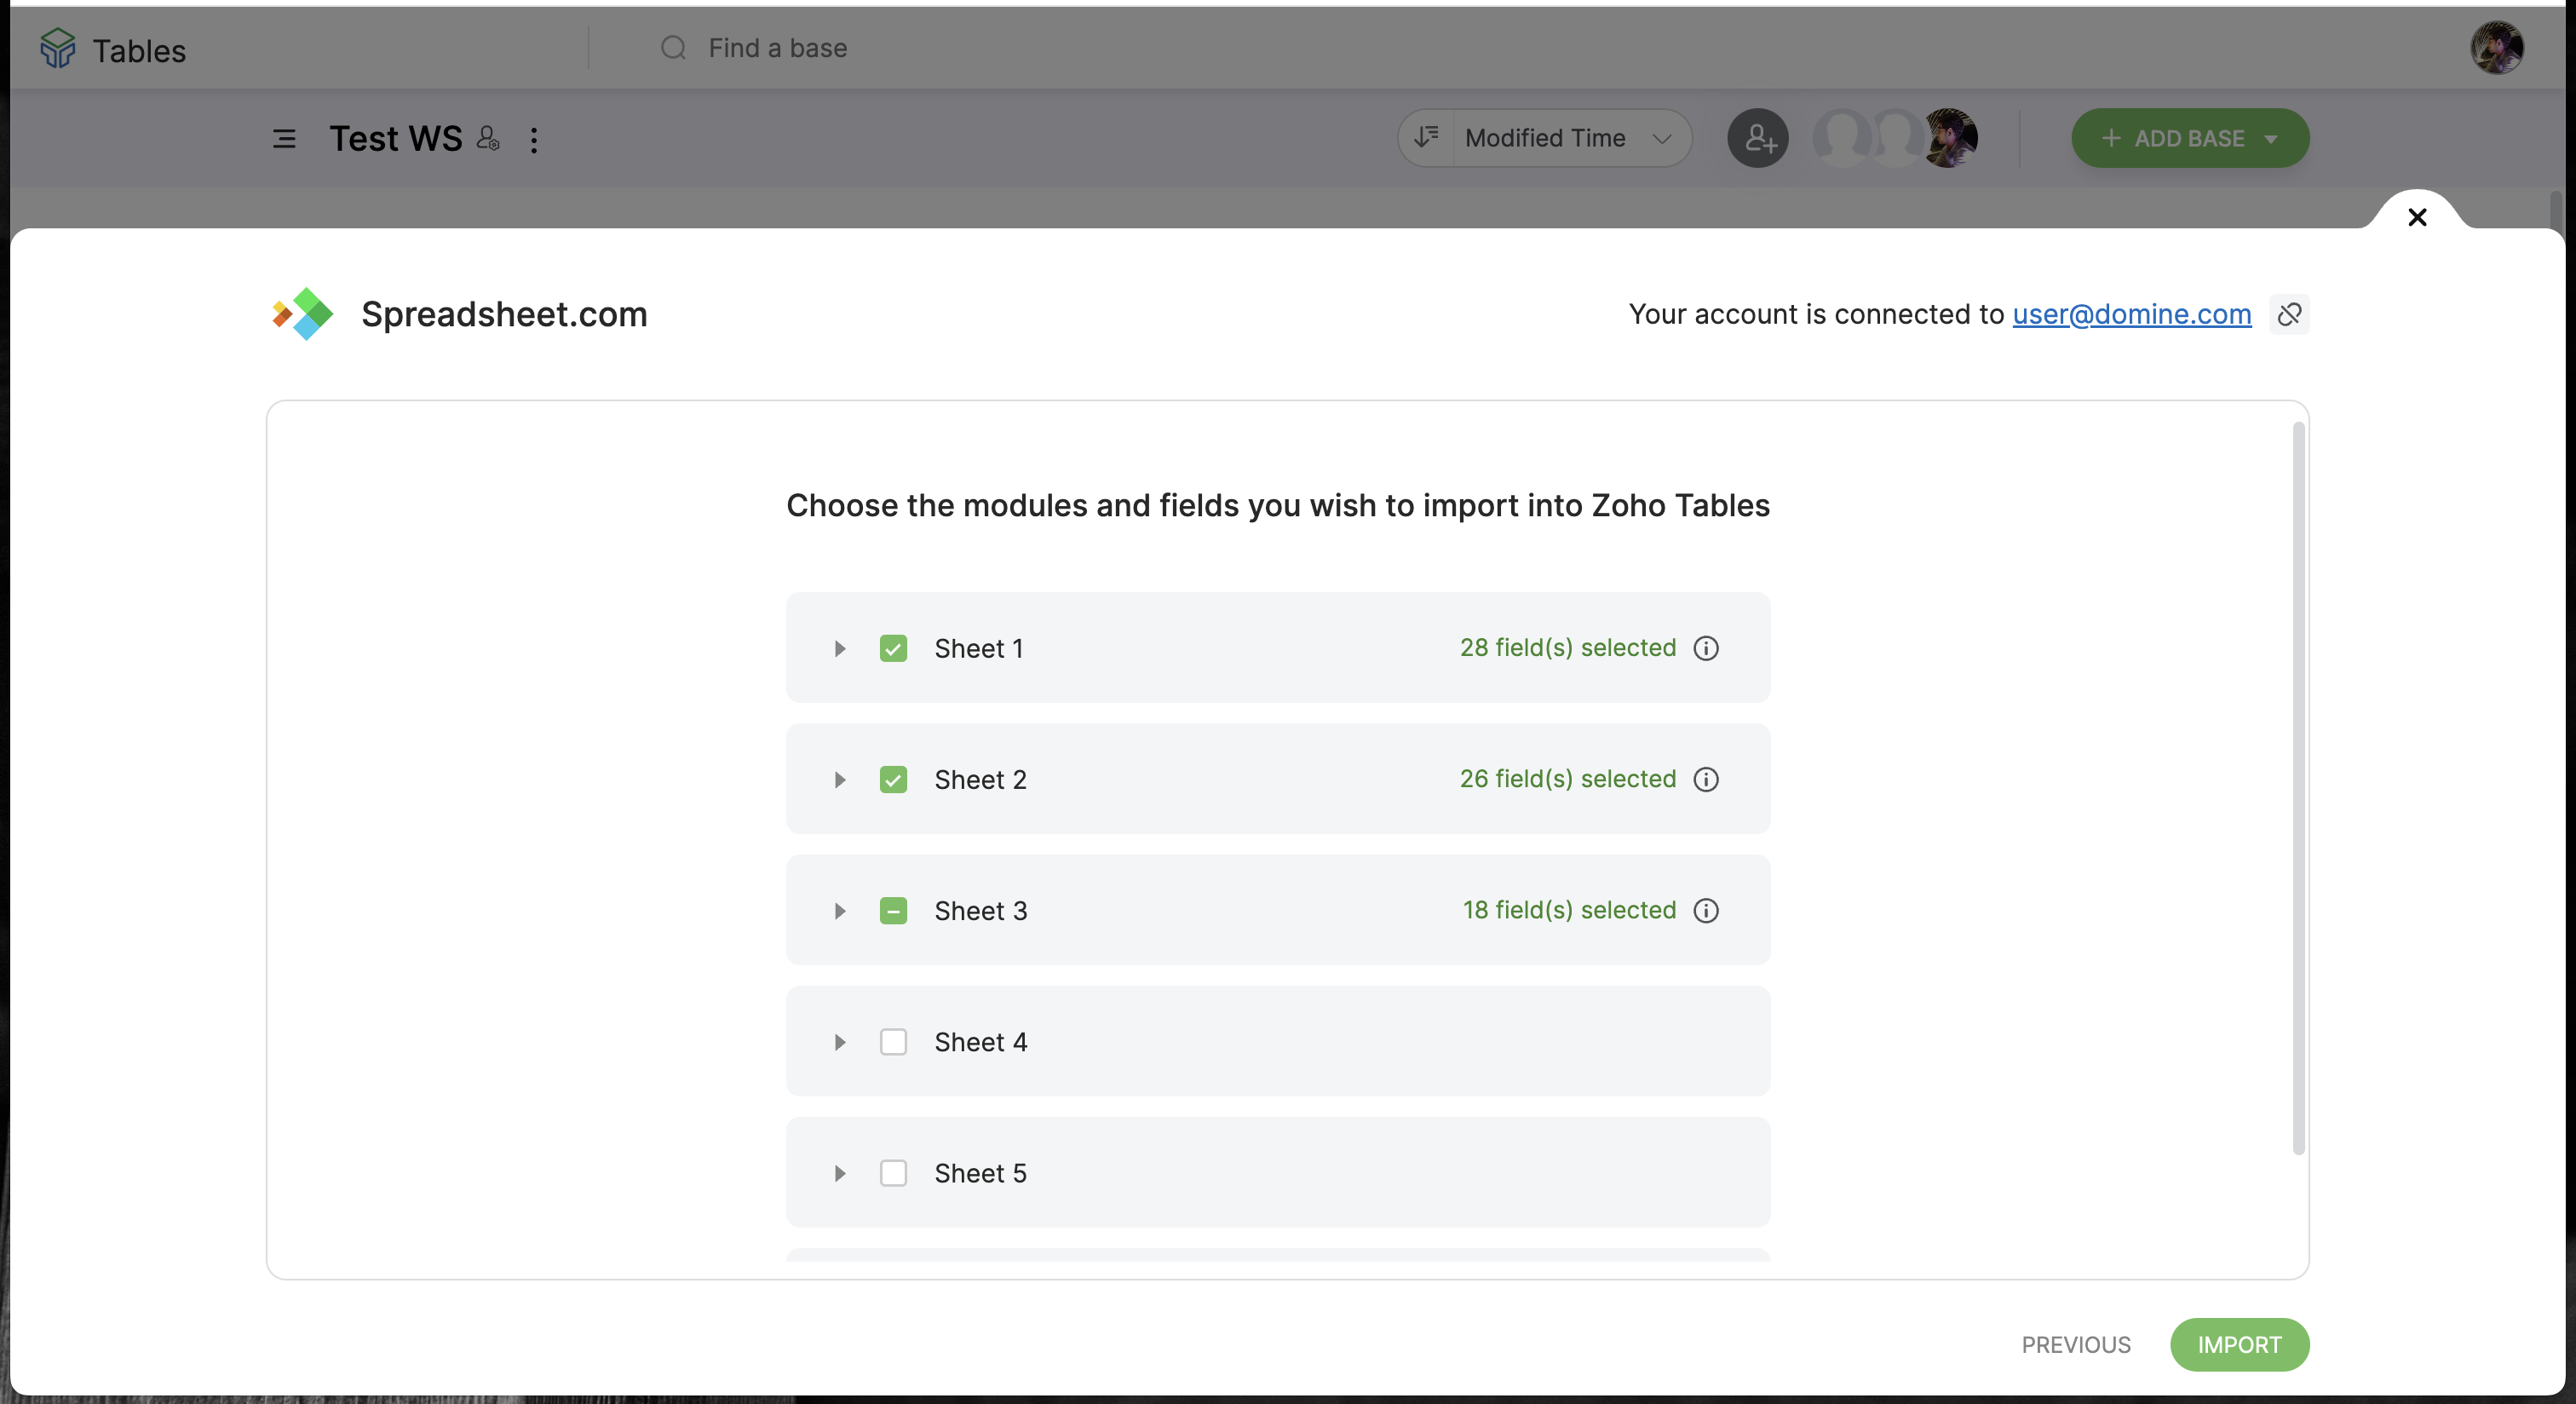Click the add user icon button
Screen dimensions: 2576x1404
coord(1758,138)
